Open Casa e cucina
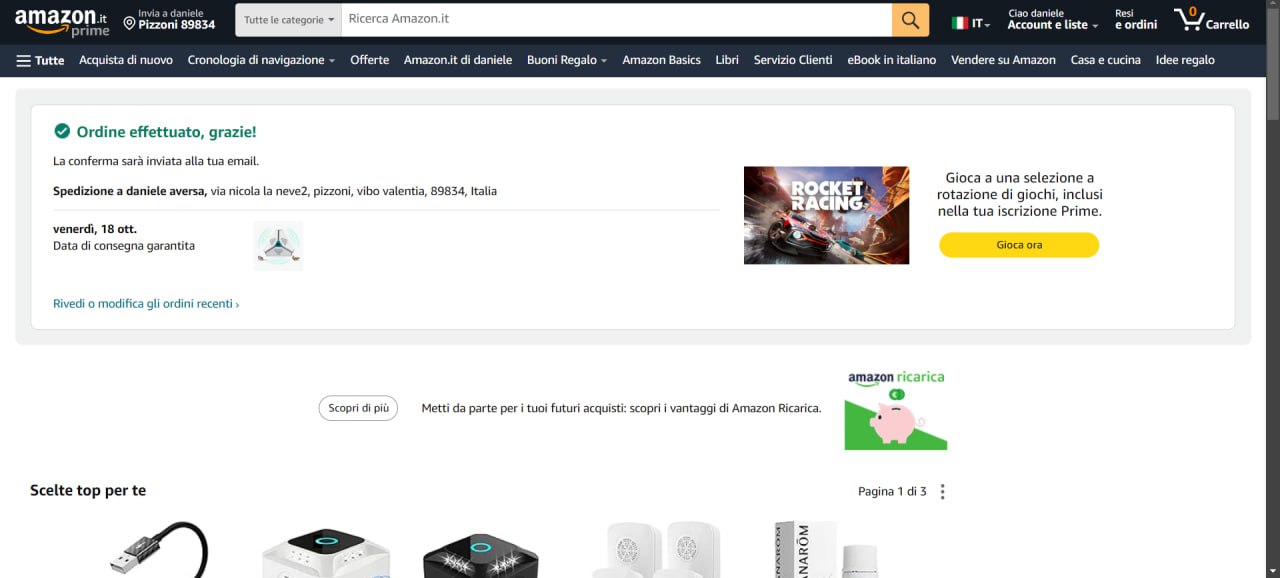This screenshot has width=1280, height=578. coord(1105,60)
